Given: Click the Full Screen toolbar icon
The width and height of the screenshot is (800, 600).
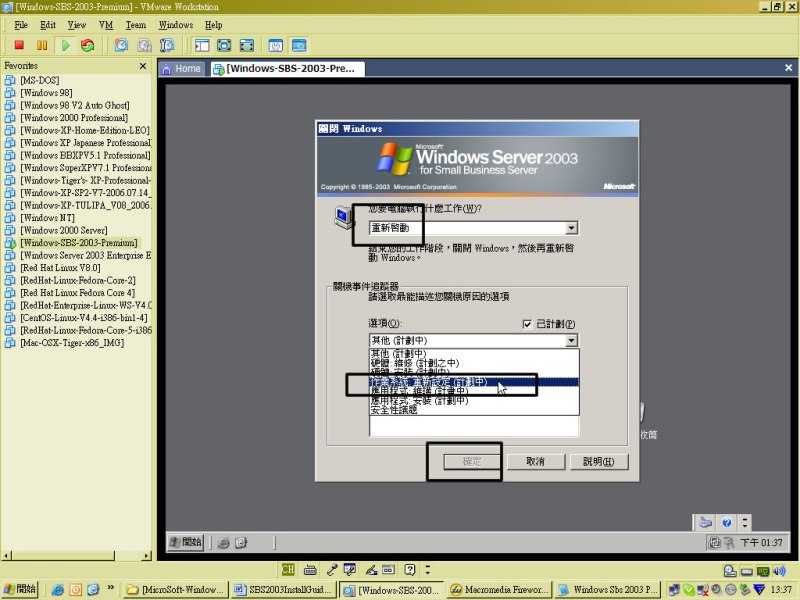Looking at the screenshot, I should coord(224,45).
